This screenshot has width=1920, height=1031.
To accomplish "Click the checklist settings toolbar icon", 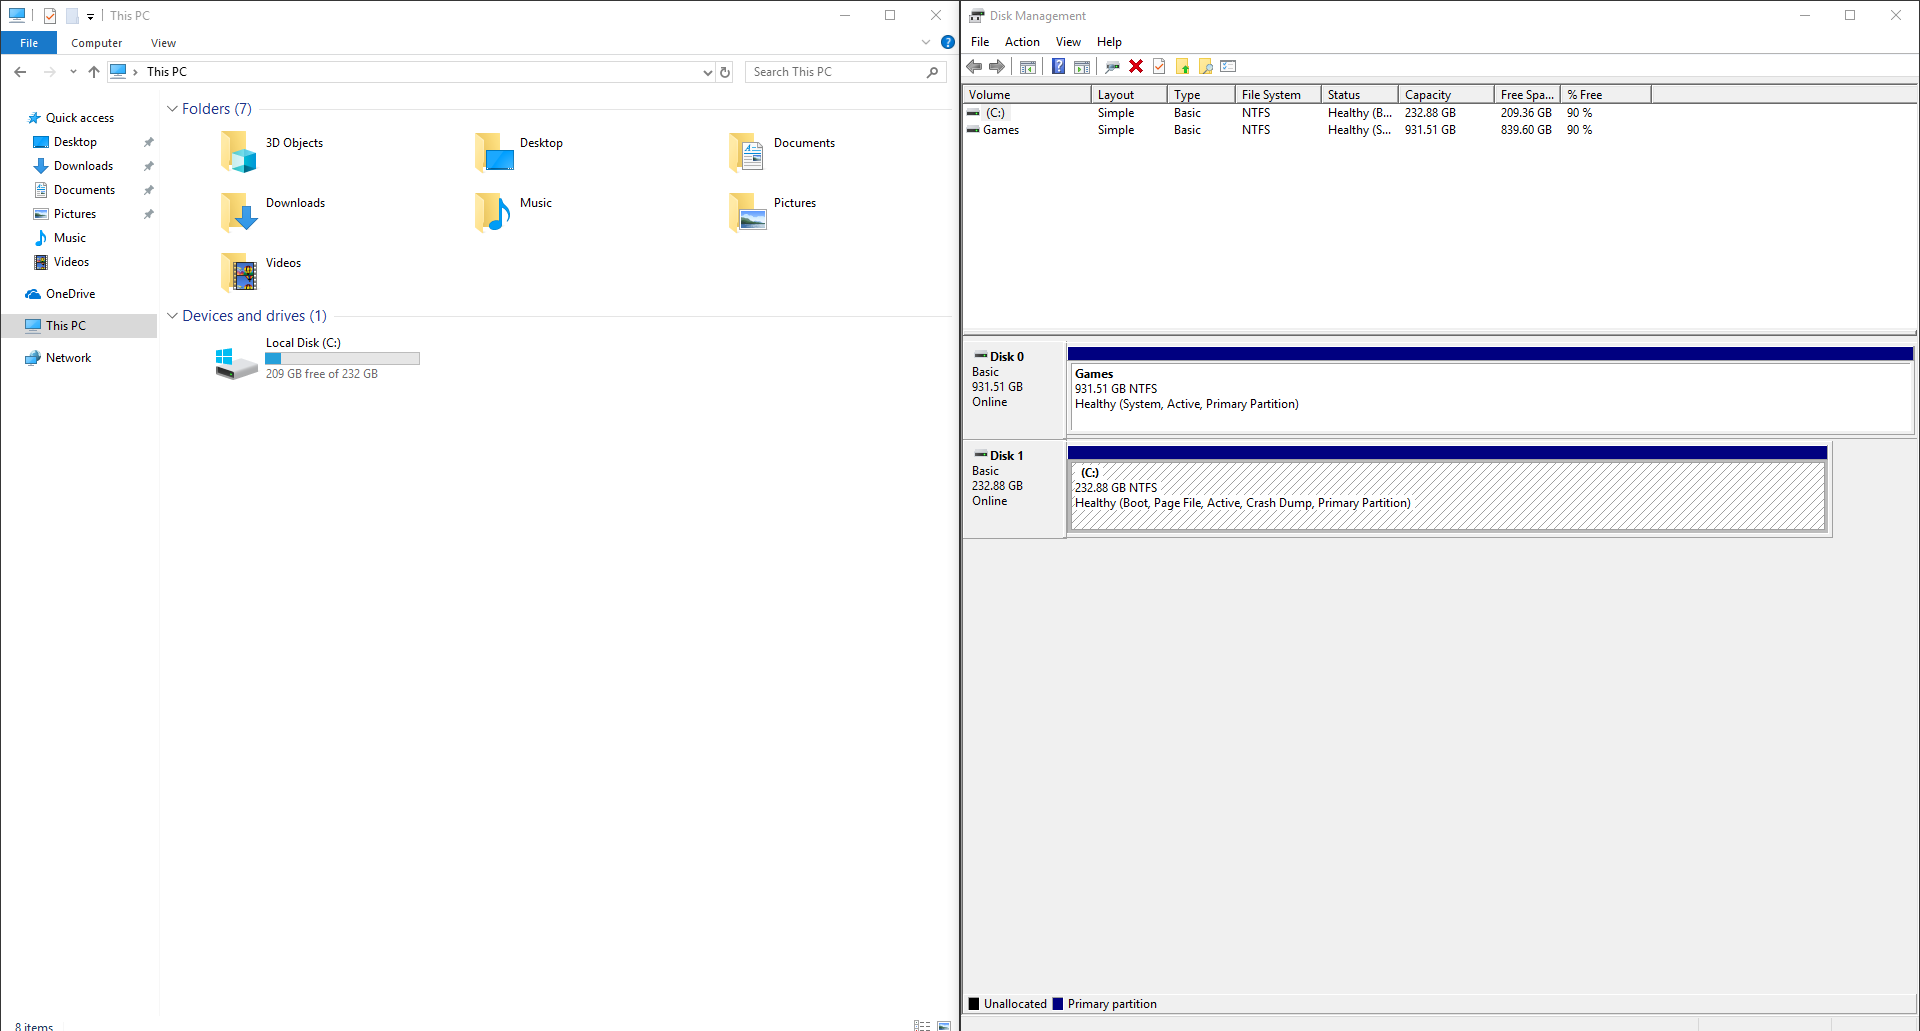I will click(x=1229, y=67).
